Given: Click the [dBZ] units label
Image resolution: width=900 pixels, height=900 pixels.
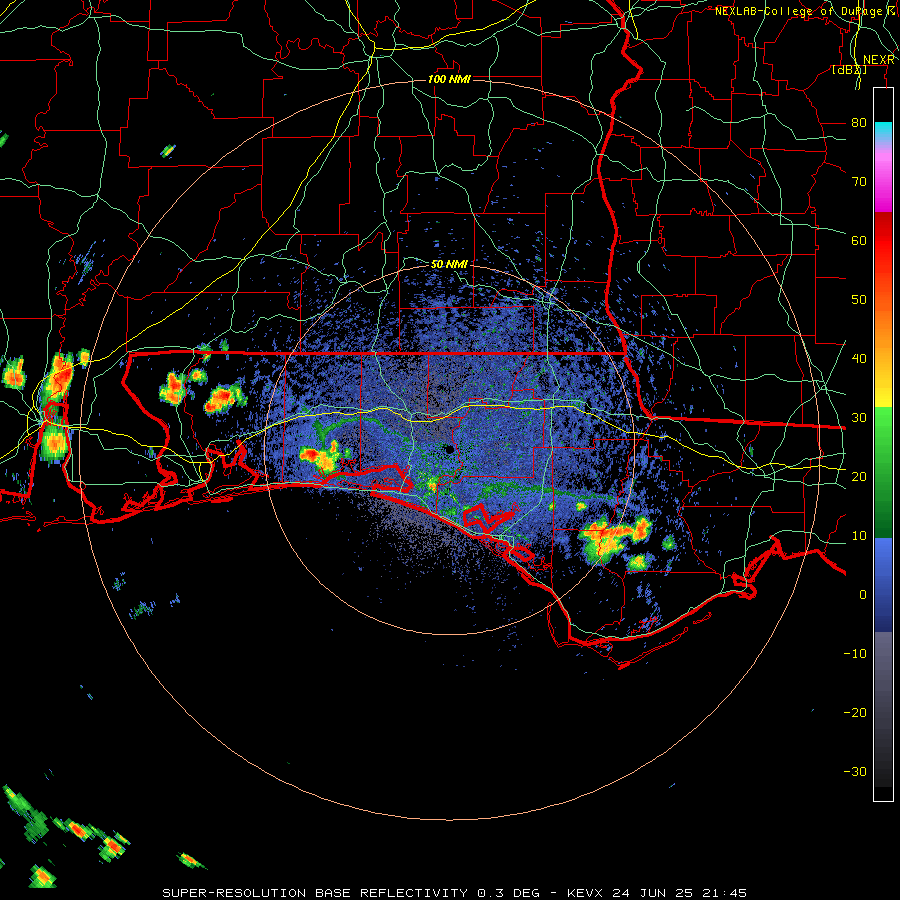Looking at the screenshot, I should pos(849,70).
